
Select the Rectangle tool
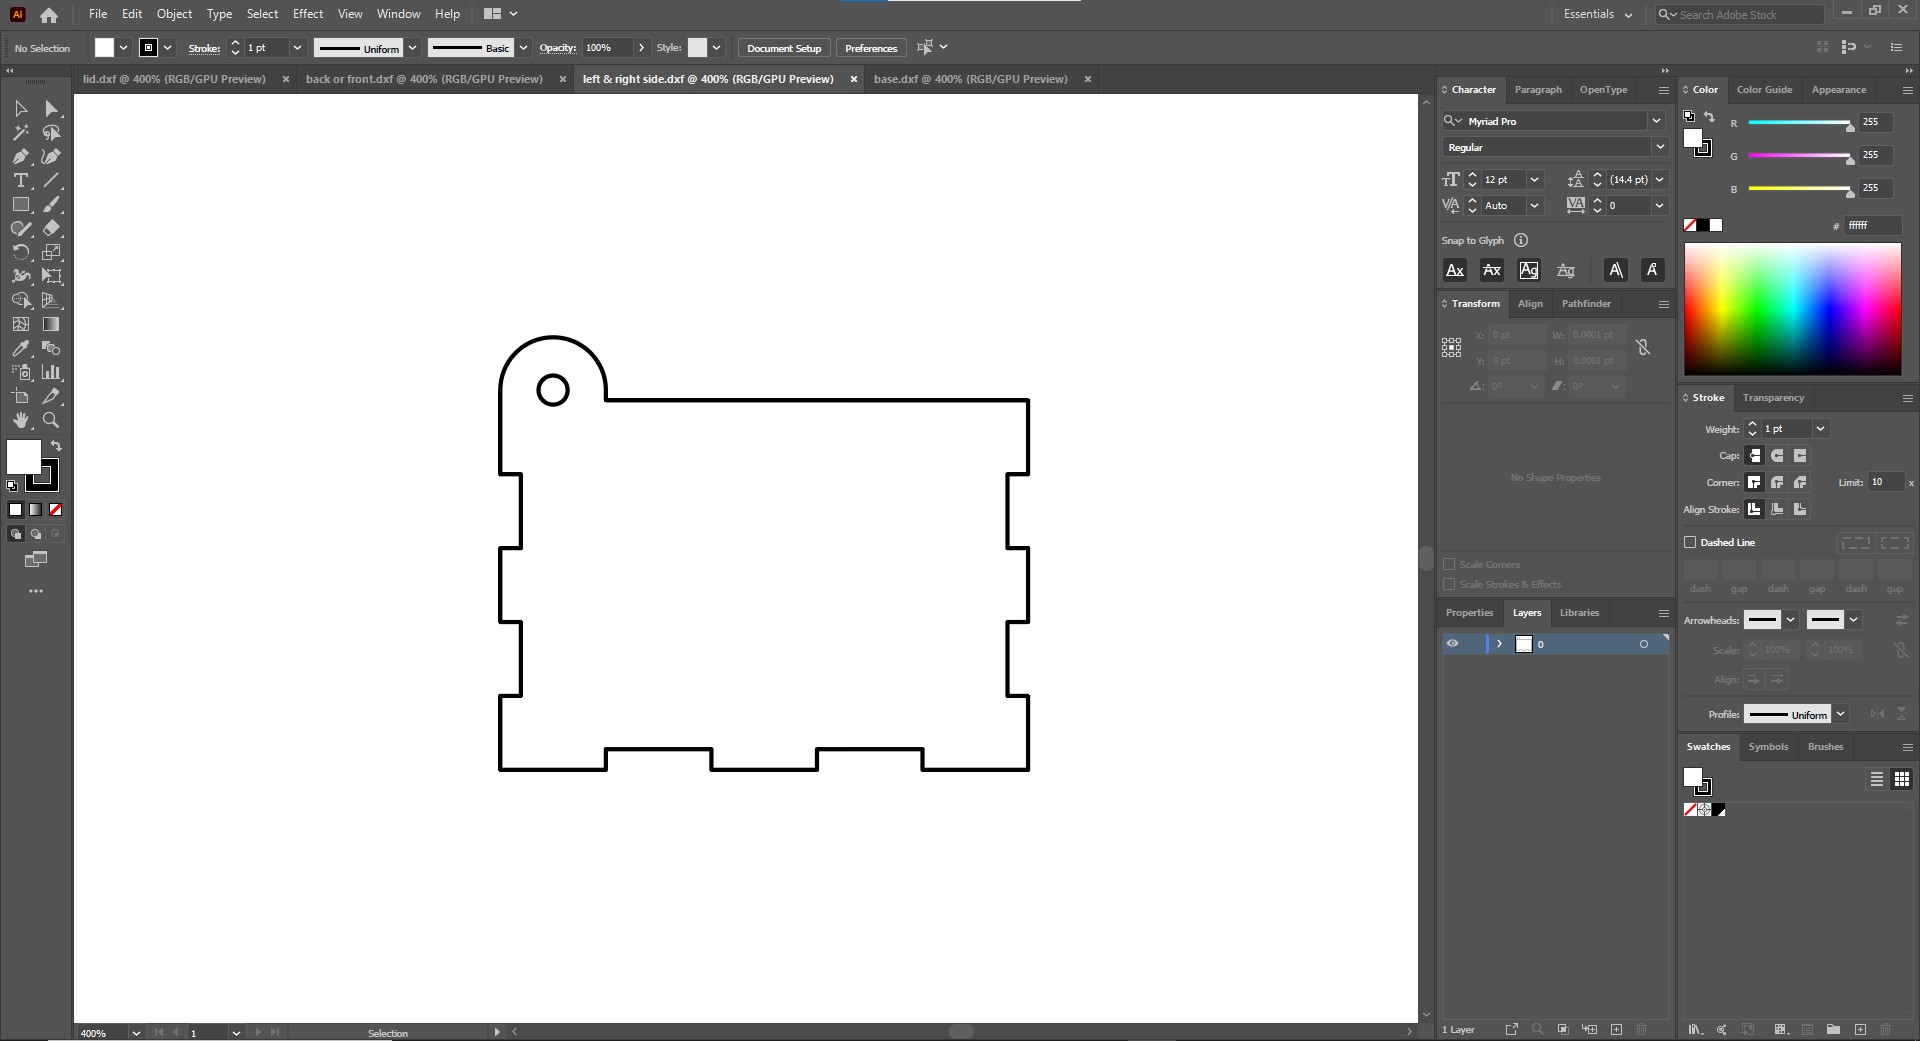20,204
